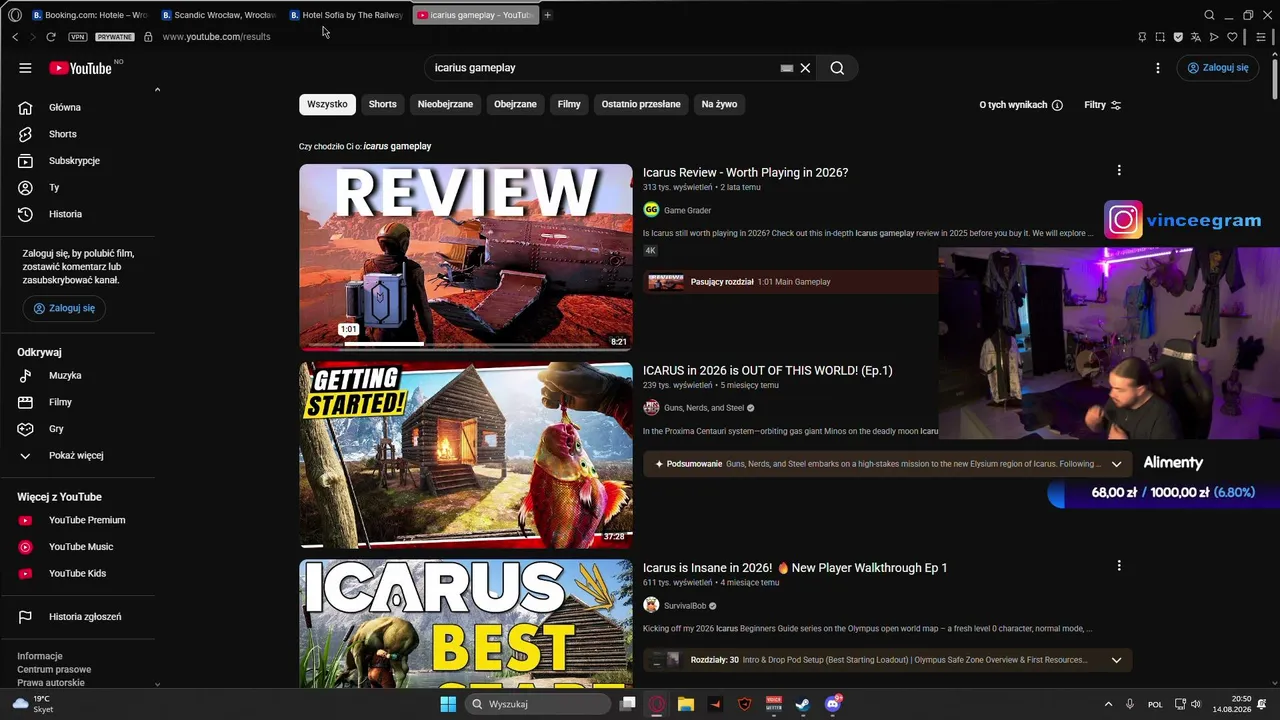Open the ad blocker shield icon

pyautogui.click(x=1178, y=37)
